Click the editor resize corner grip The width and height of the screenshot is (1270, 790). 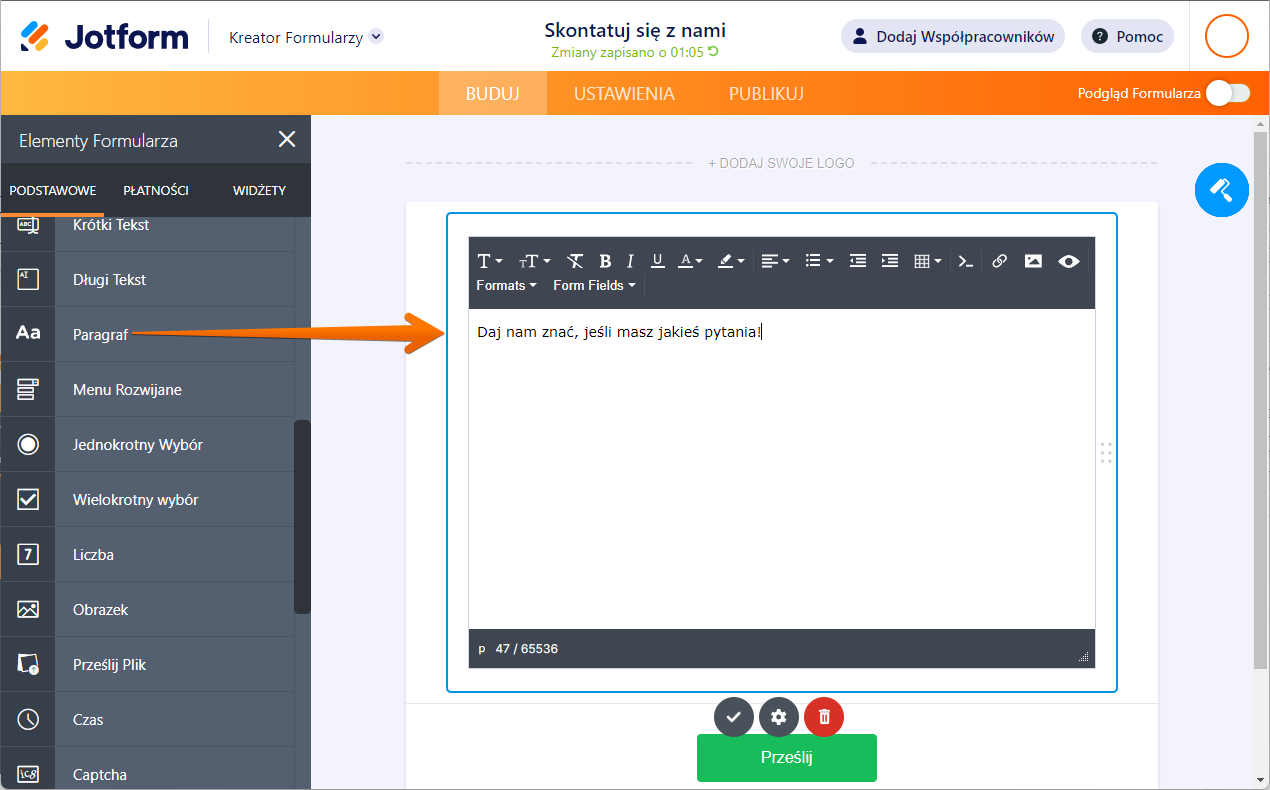(1083, 656)
